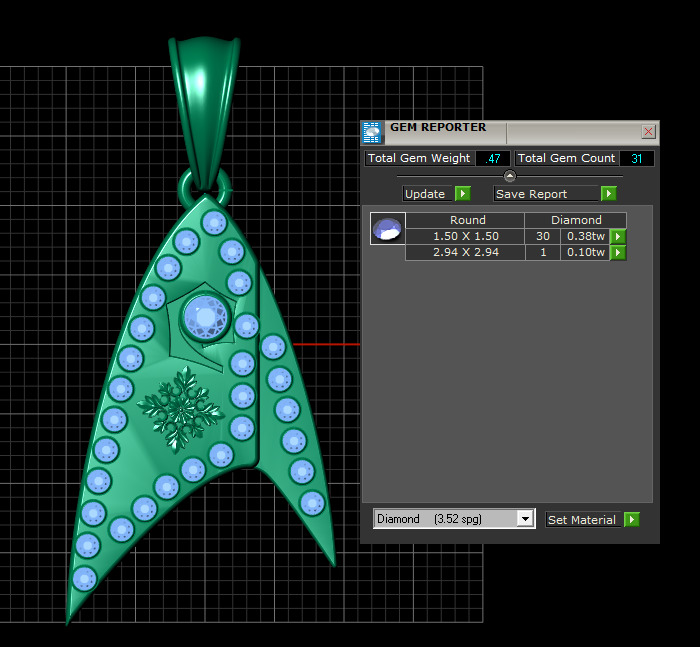
Task: Click the Total Gem Weight value .47
Action: click(x=493, y=159)
